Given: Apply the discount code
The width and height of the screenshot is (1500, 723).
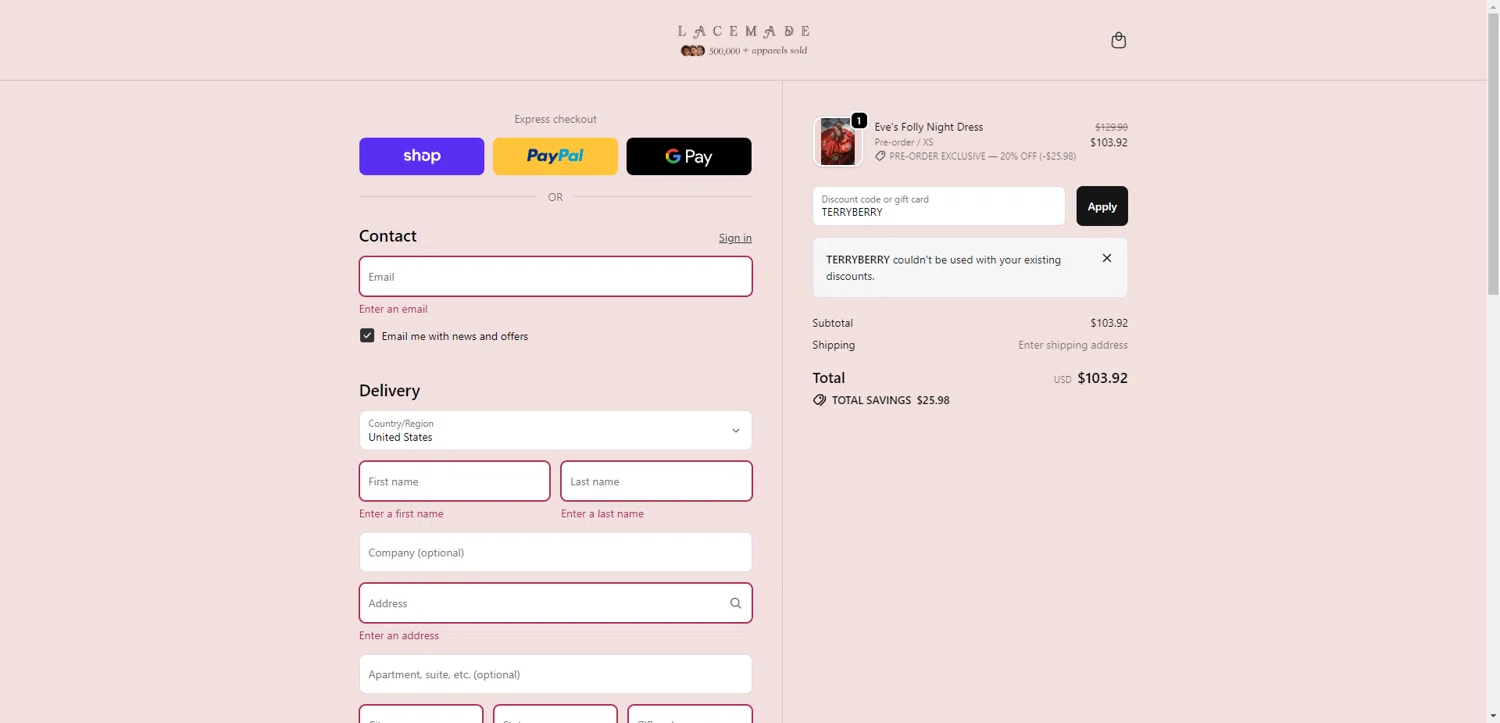Looking at the screenshot, I should [x=1102, y=206].
